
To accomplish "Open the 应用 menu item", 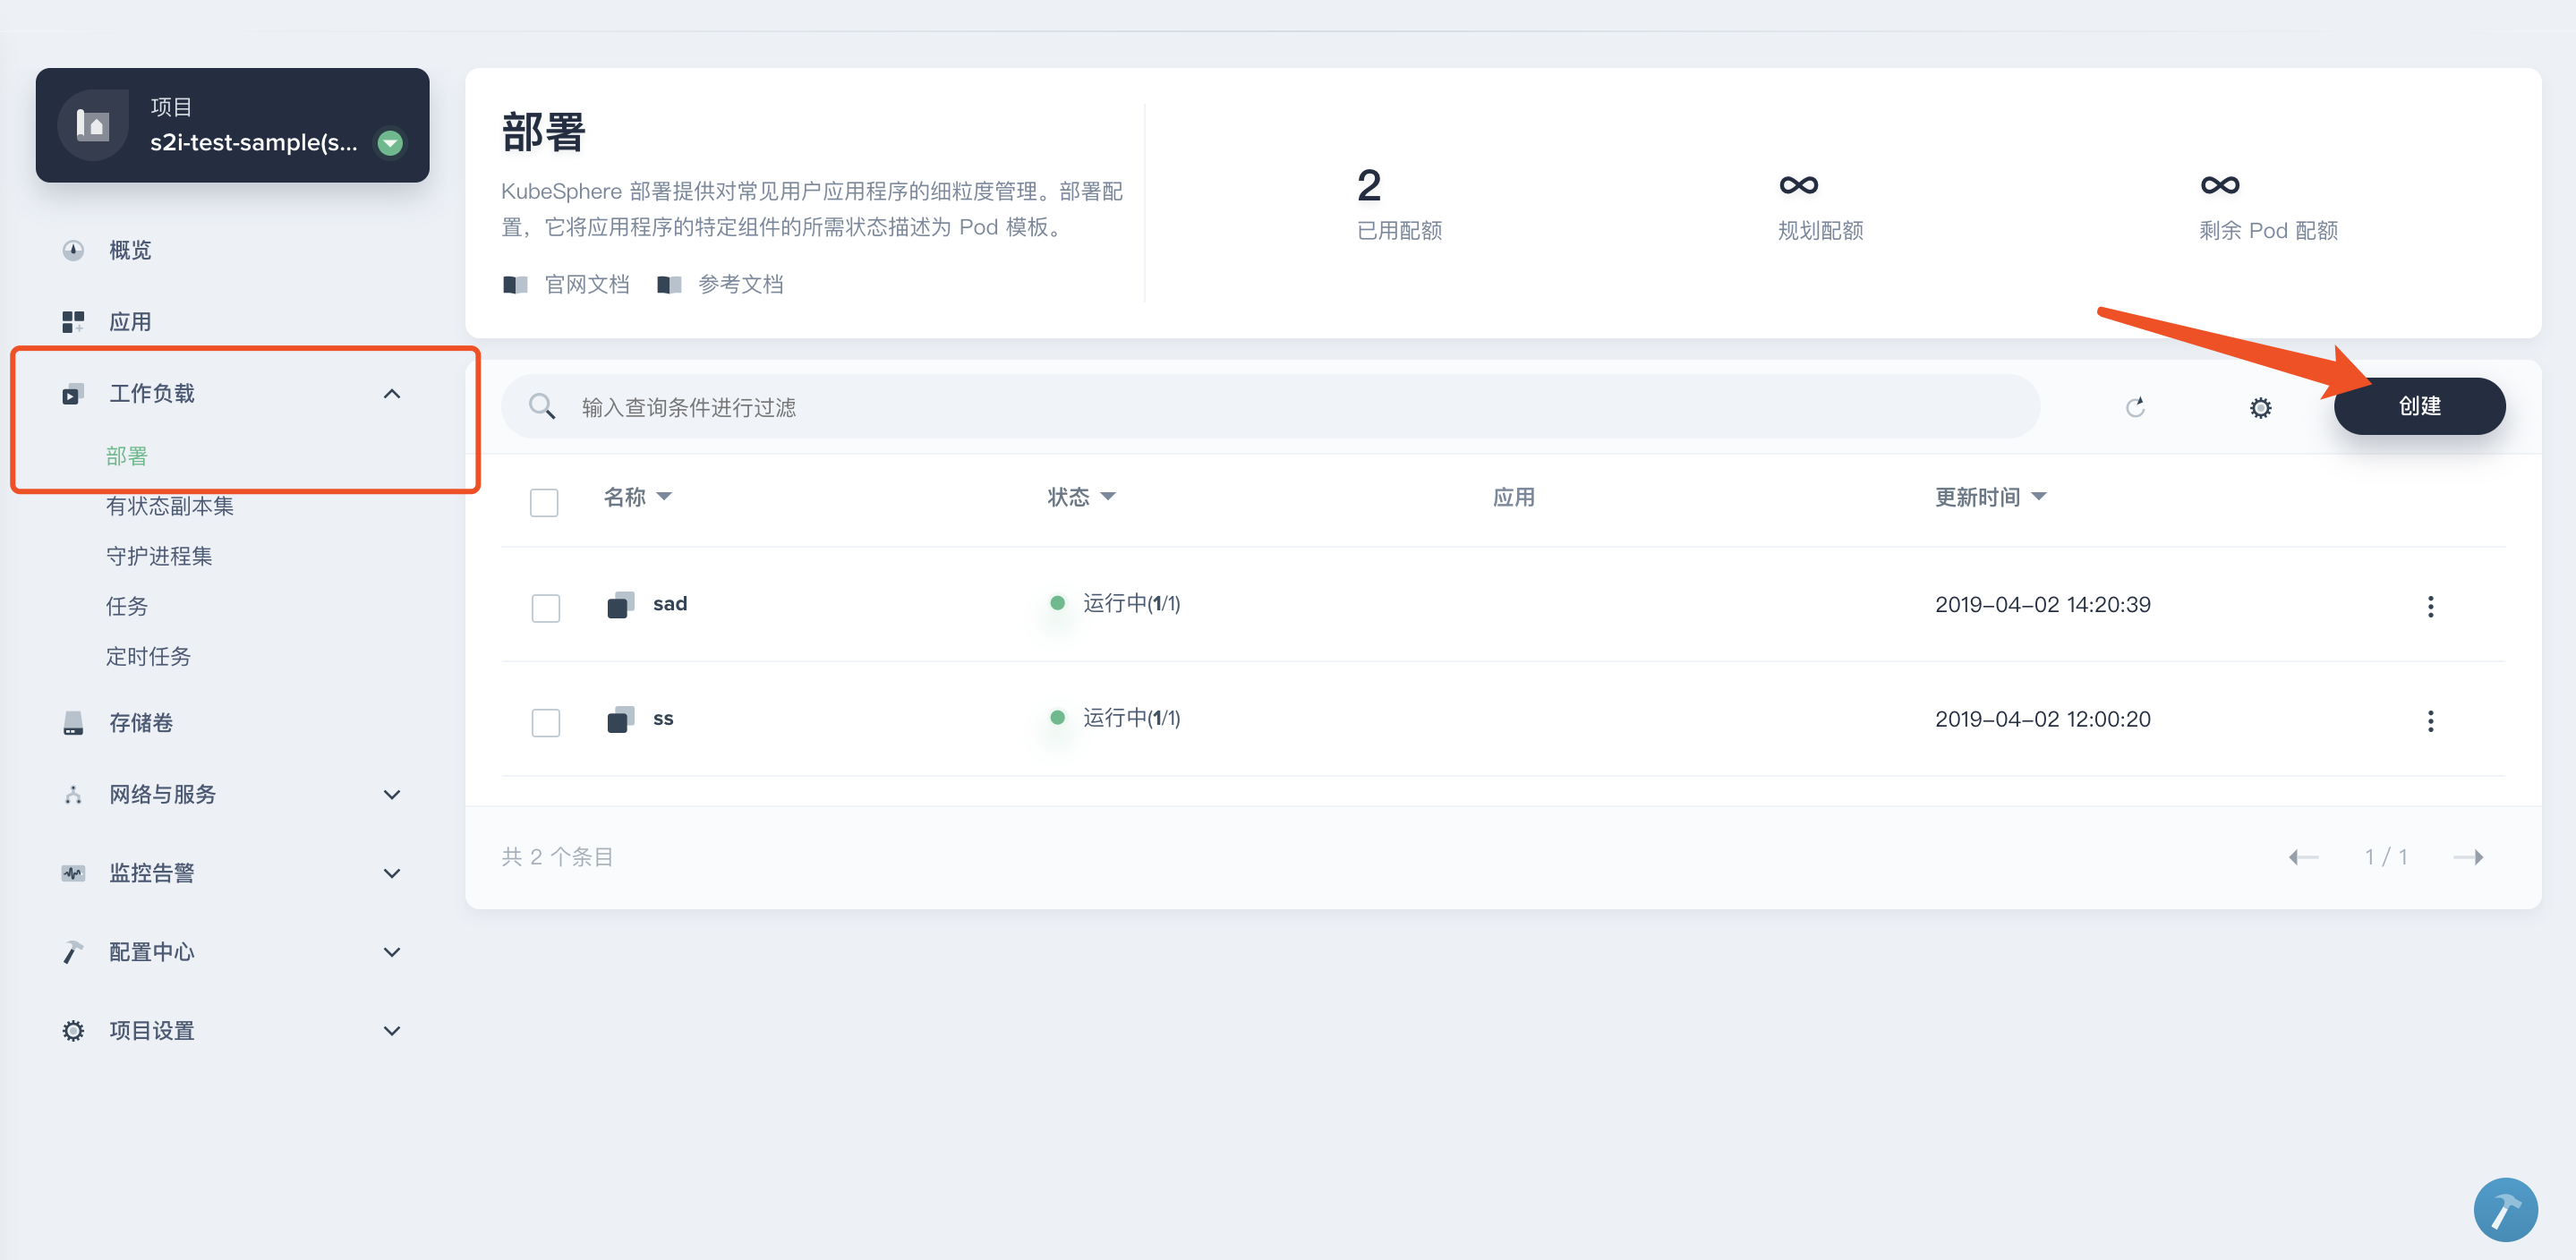I will 130,322.
